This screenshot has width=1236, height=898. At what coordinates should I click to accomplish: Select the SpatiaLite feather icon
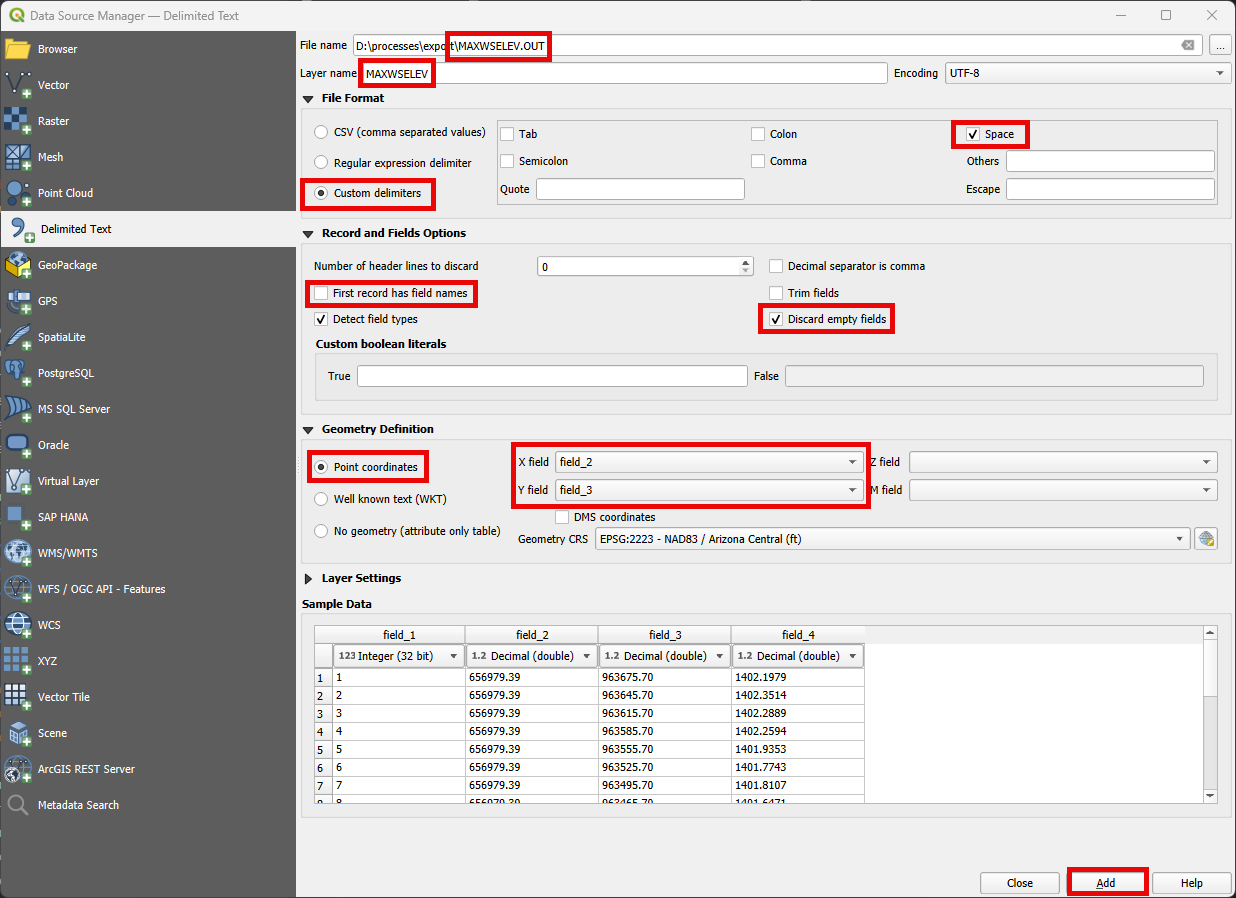click(x=19, y=337)
